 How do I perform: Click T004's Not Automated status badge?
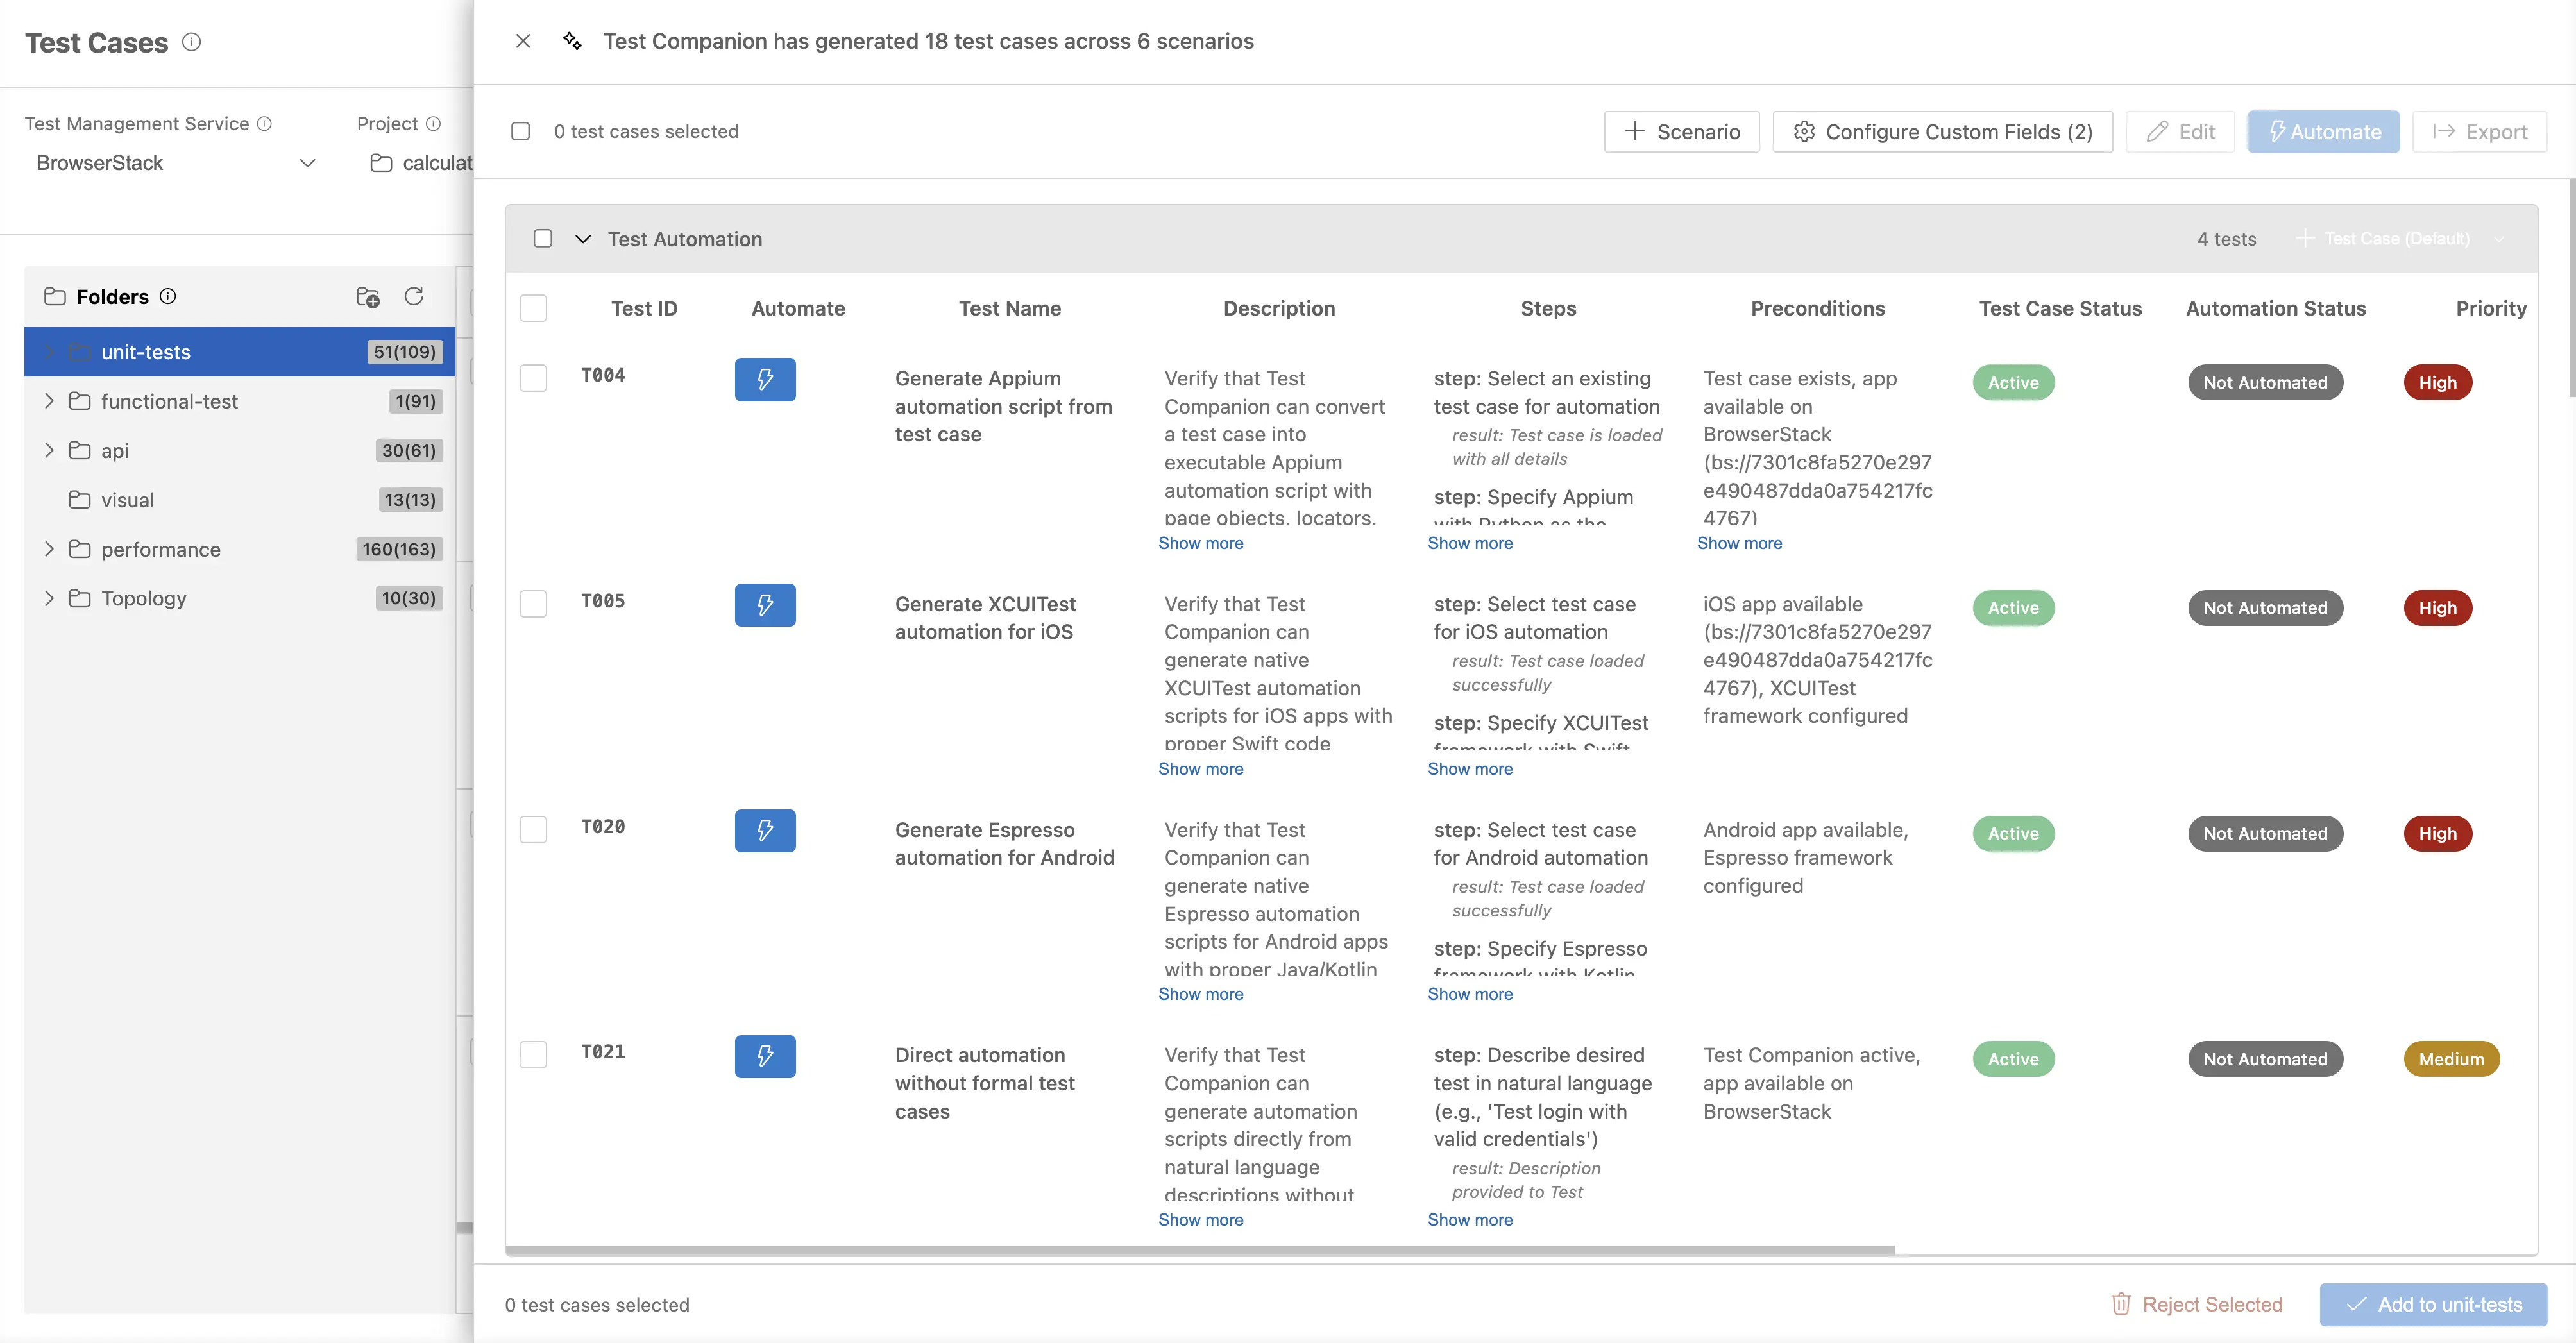[x=2265, y=383]
